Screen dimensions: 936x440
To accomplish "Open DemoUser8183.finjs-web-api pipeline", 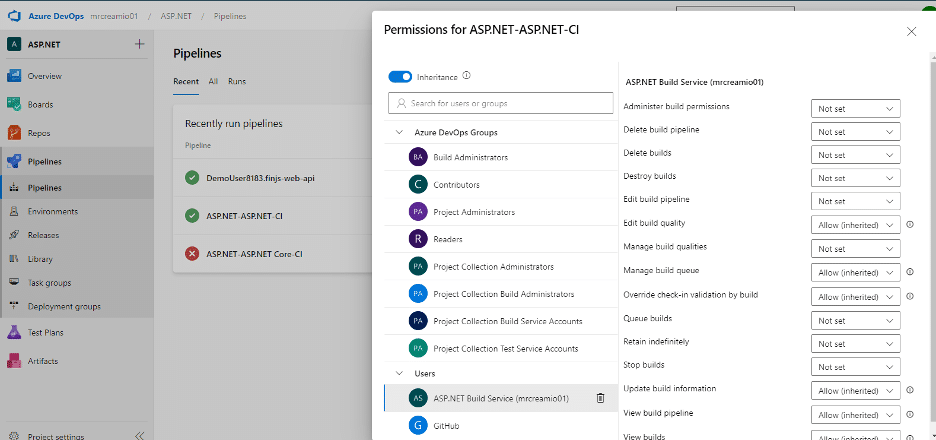I will 261,178.
